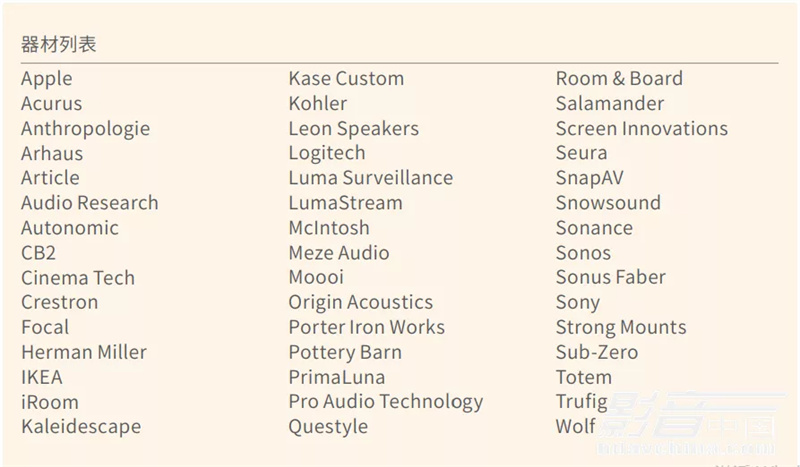Select Screen Innovations in third column
800x467 pixels.
(x=642, y=129)
